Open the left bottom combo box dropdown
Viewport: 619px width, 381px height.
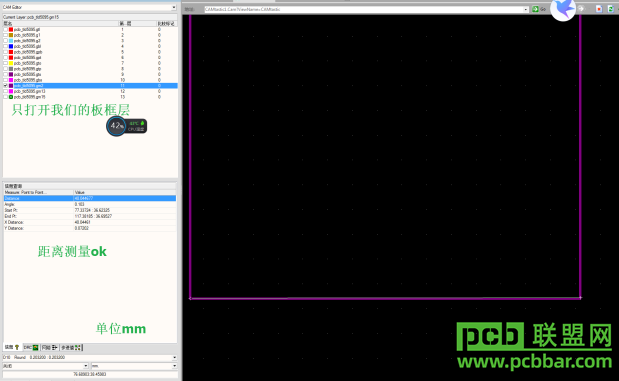coord(86,366)
